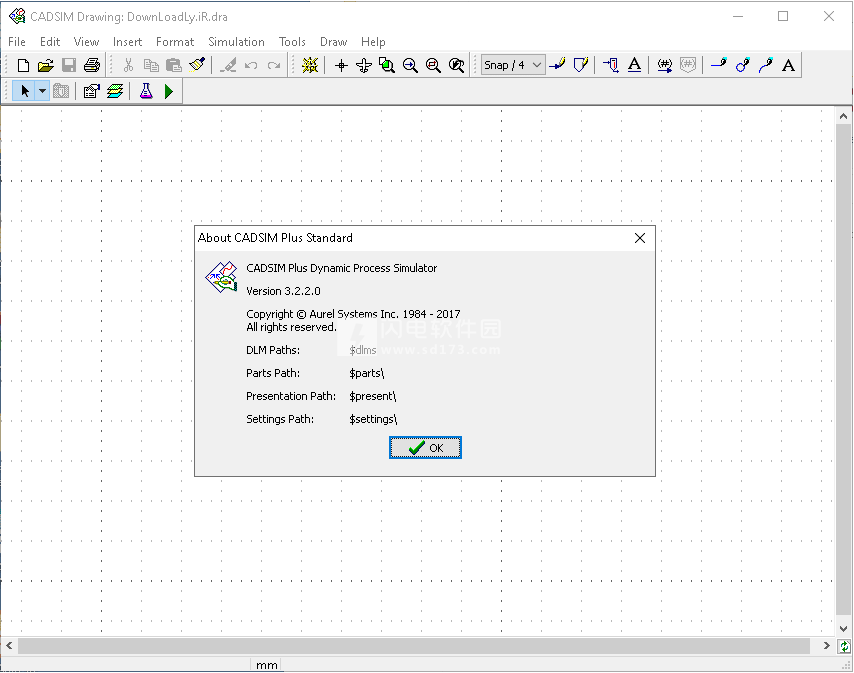Click the magnifier with red rectangle icon
This screenshot has height=673, width=854.
tap(433, 65)
